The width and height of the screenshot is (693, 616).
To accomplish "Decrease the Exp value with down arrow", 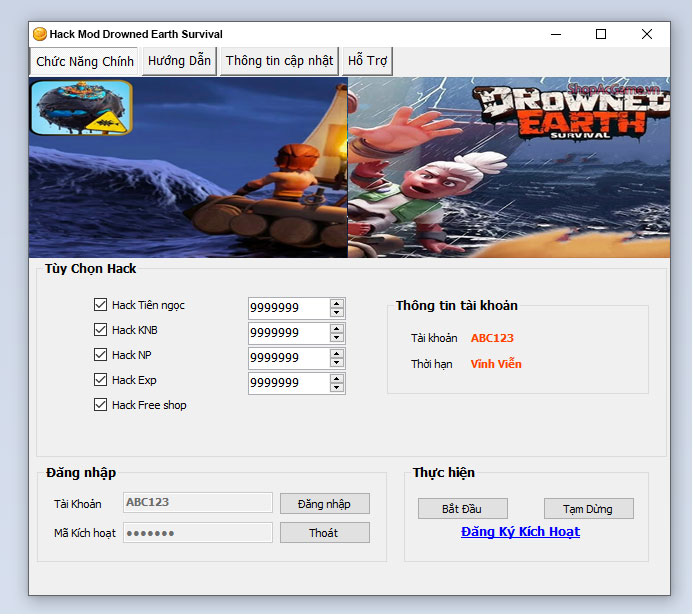I will click(x=337, y=388).
